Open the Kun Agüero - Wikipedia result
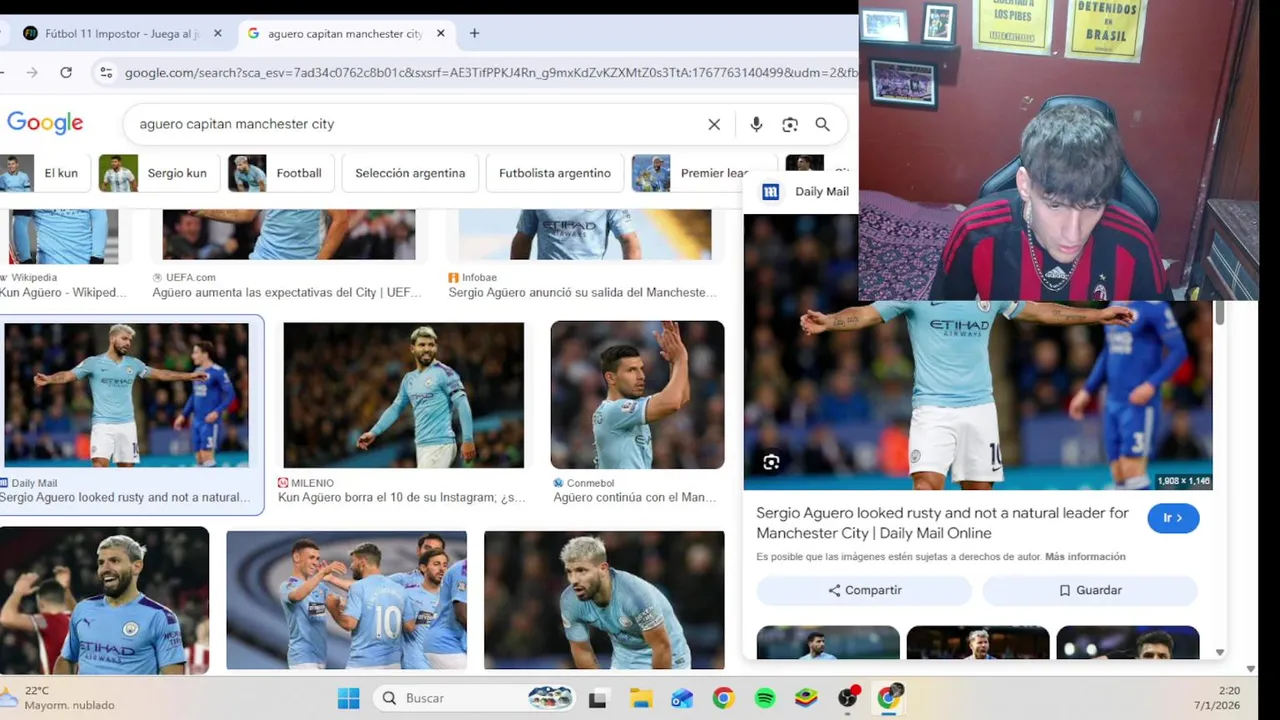 point(64,292)
